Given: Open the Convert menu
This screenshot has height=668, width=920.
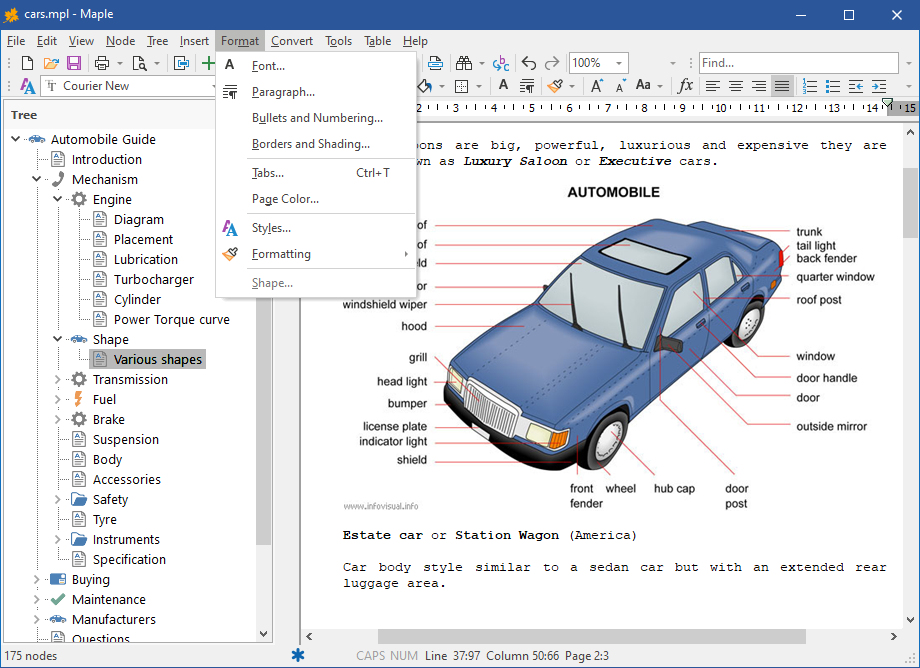Looking at the screenshot, I should [x=292, y=41].
